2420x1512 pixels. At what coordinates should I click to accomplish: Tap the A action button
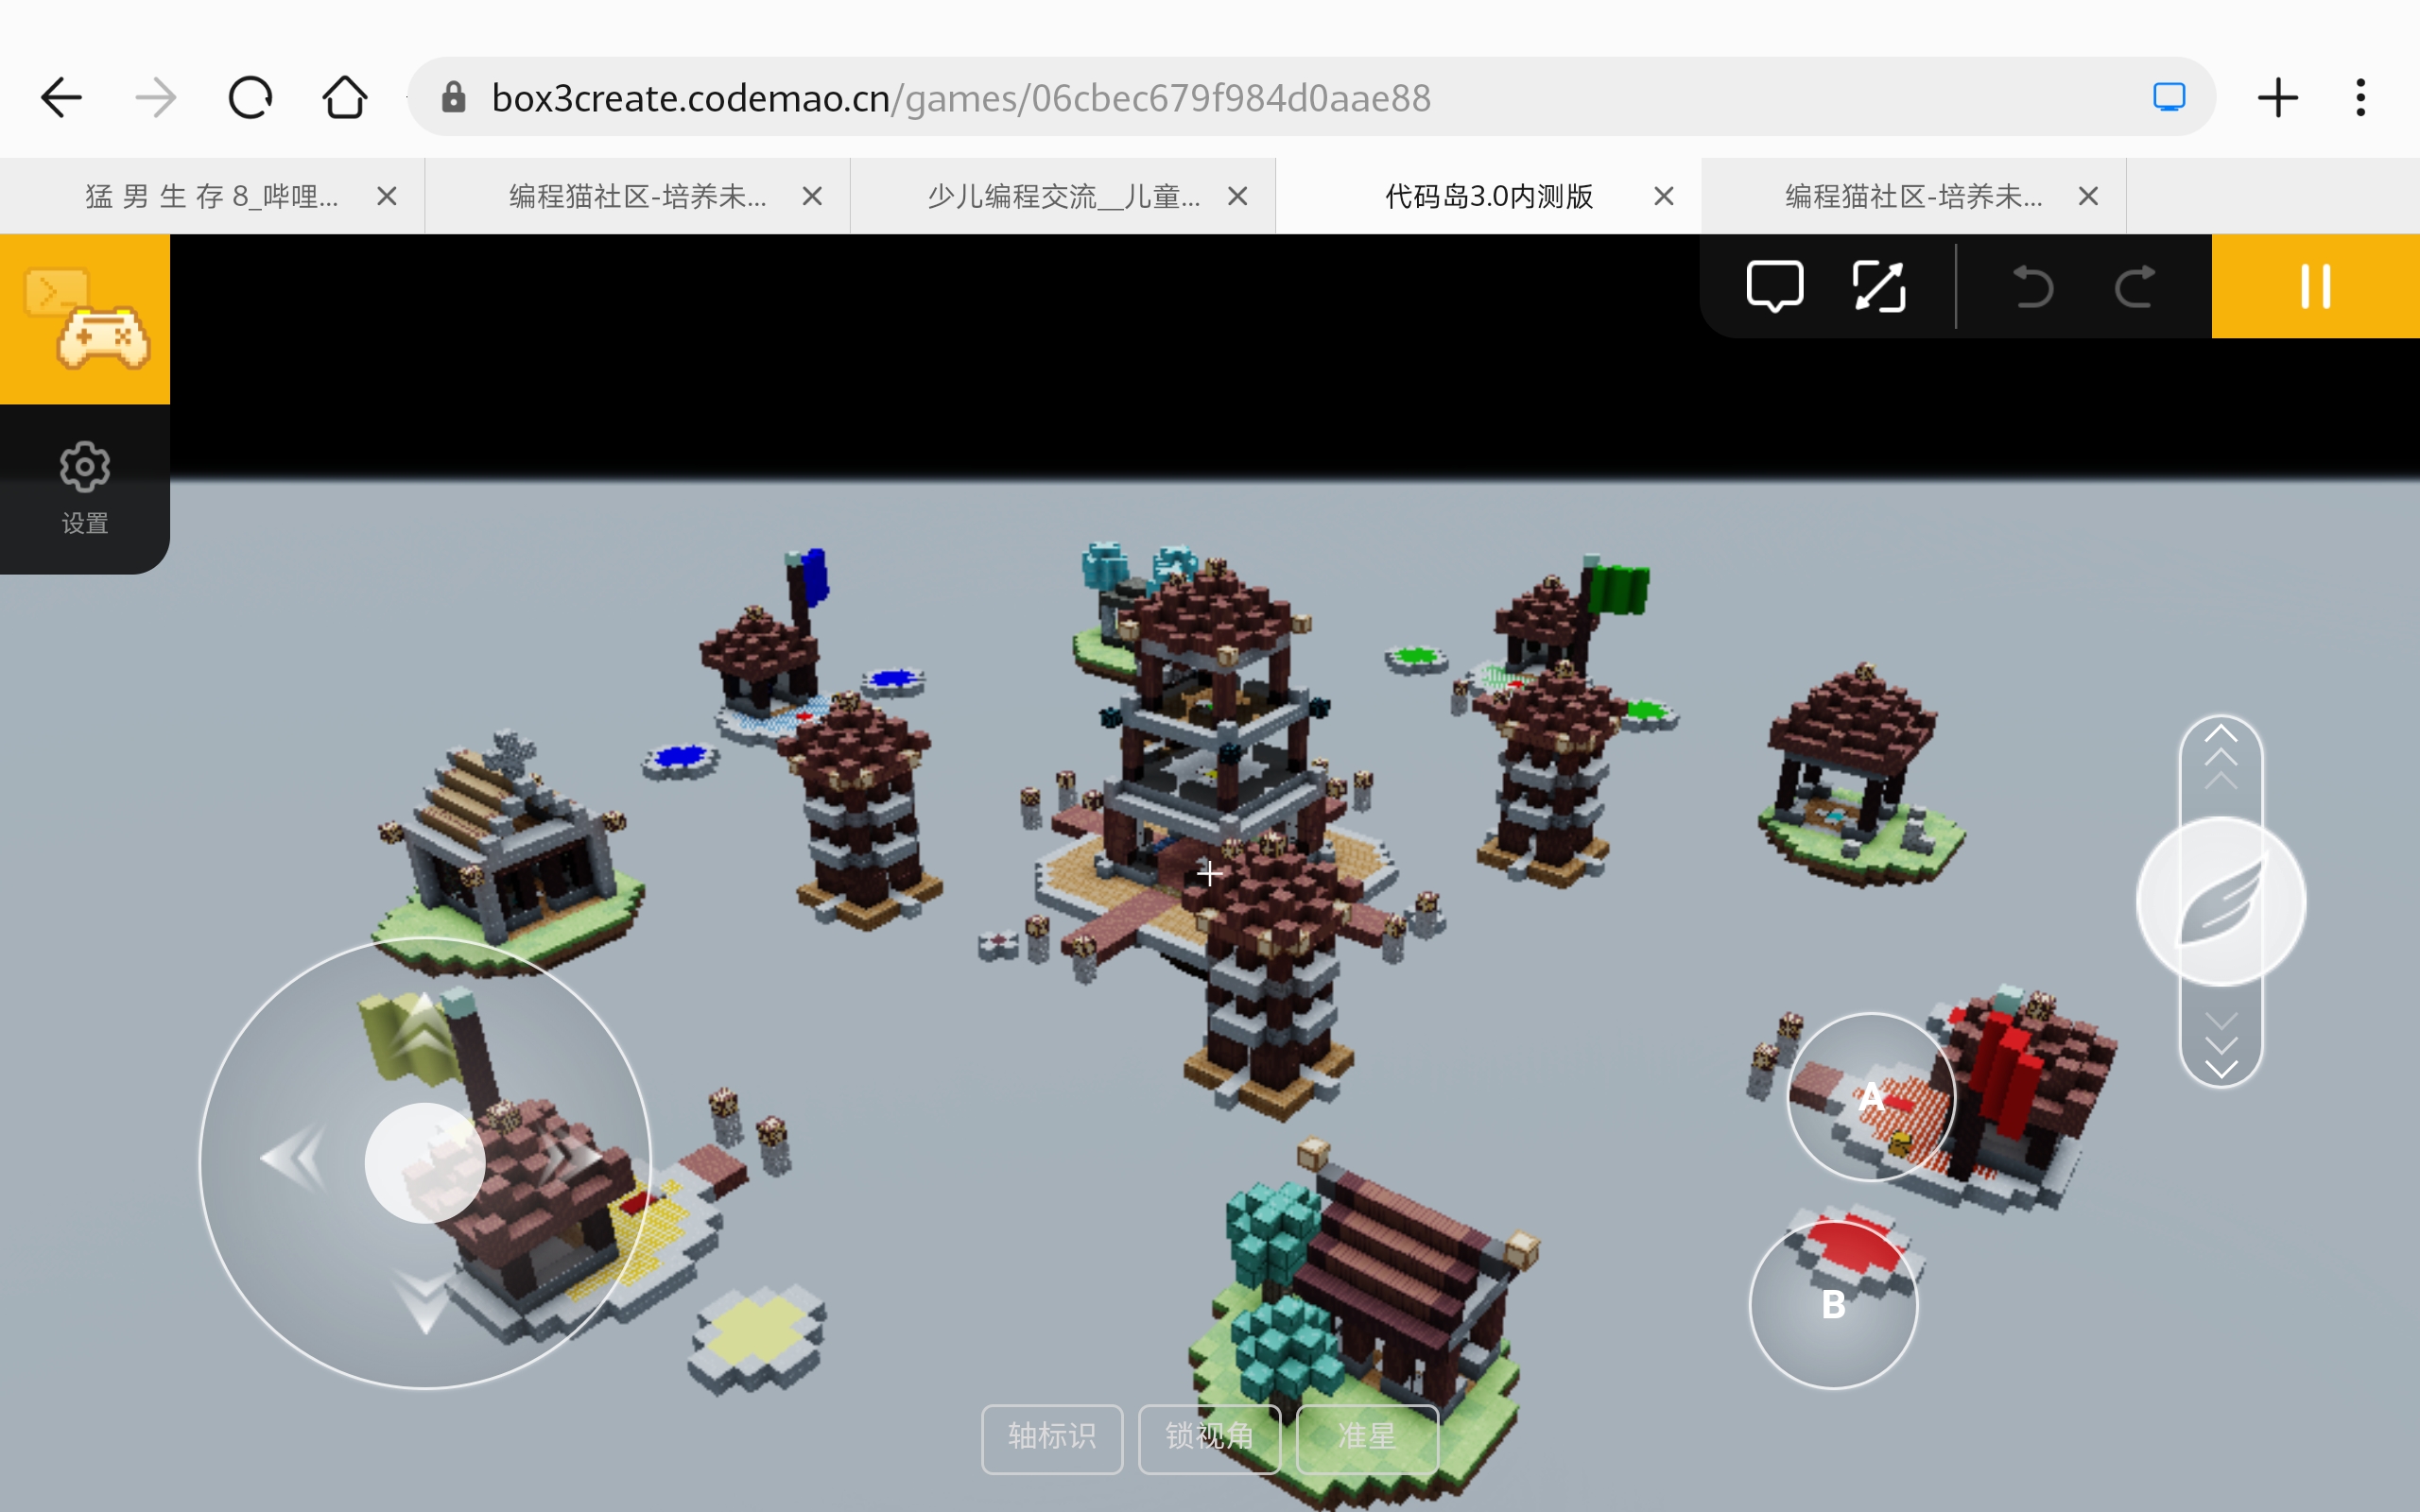pos(1871,1097)
